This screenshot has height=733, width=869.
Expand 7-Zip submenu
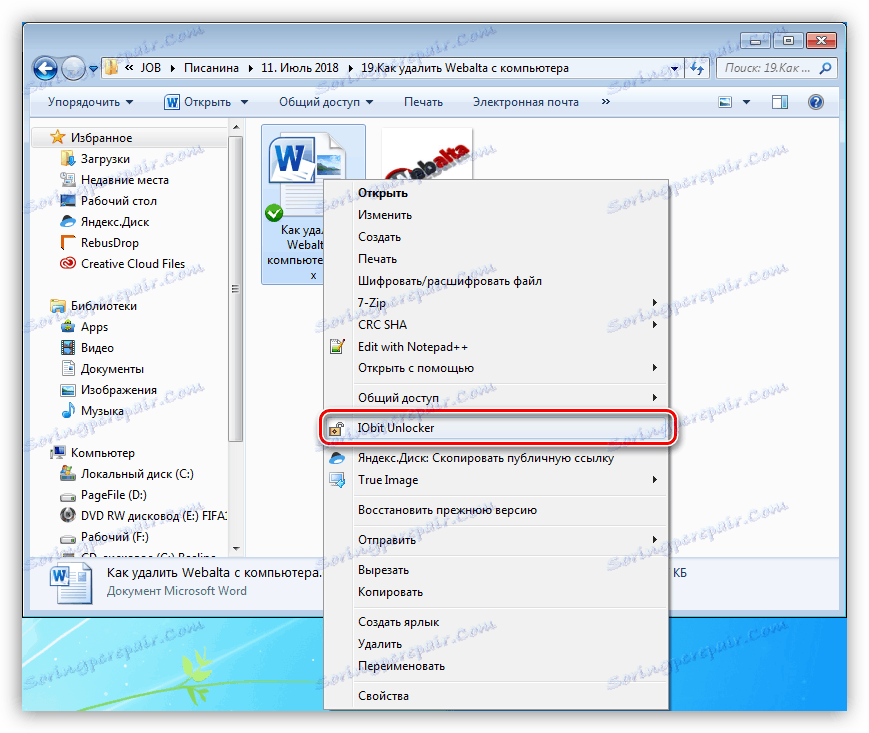(x=497, y=303)
